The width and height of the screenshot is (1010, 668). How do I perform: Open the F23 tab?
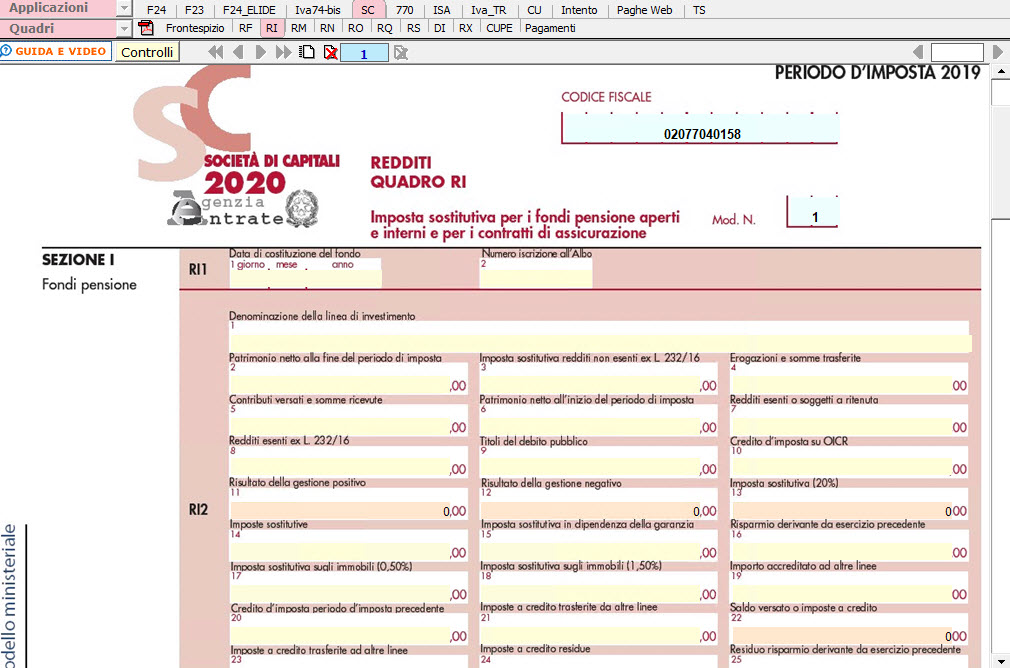[x=194, y=10]
